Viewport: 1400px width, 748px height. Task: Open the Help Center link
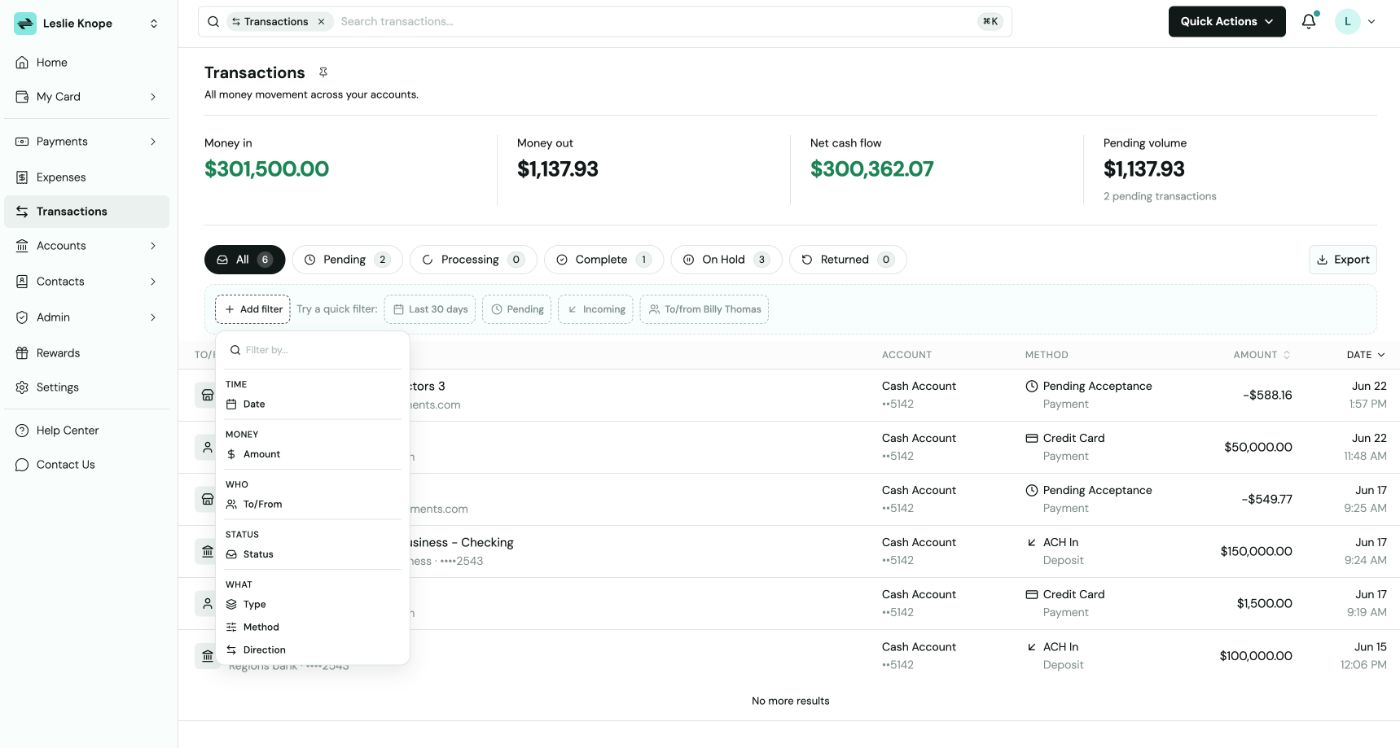pyautogui.click(x=87, y=430)
